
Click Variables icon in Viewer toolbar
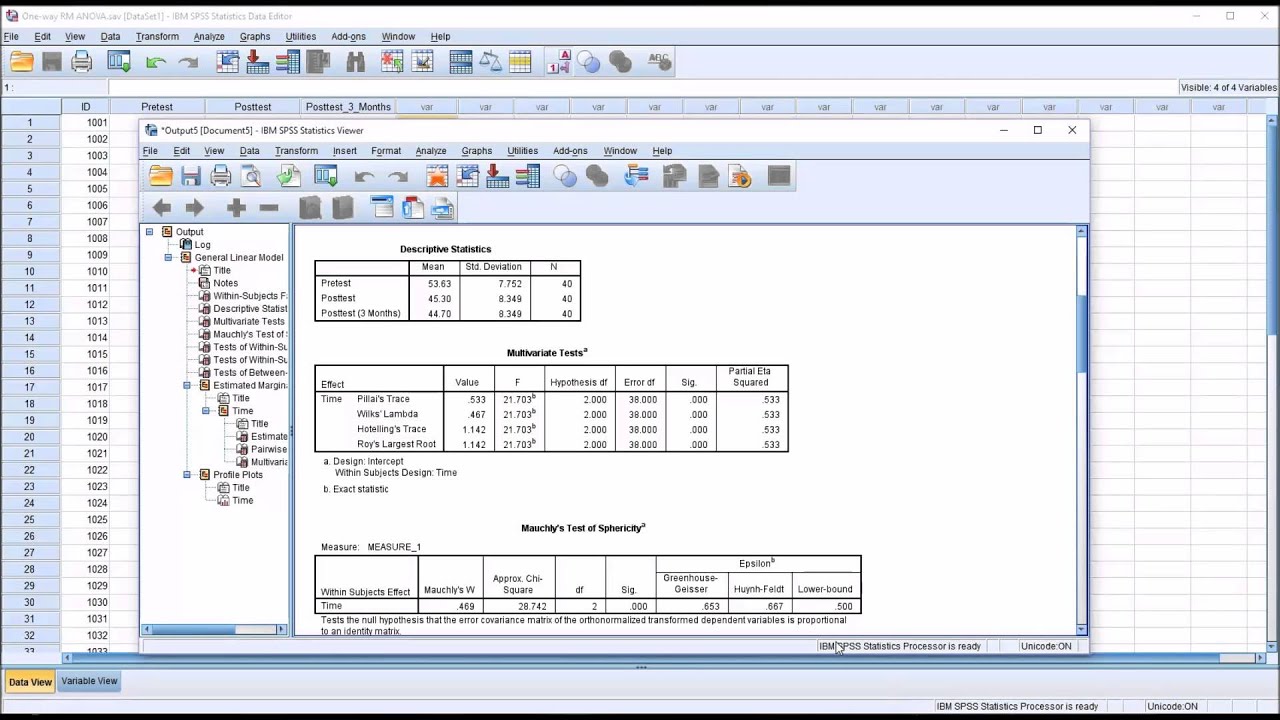528,177
